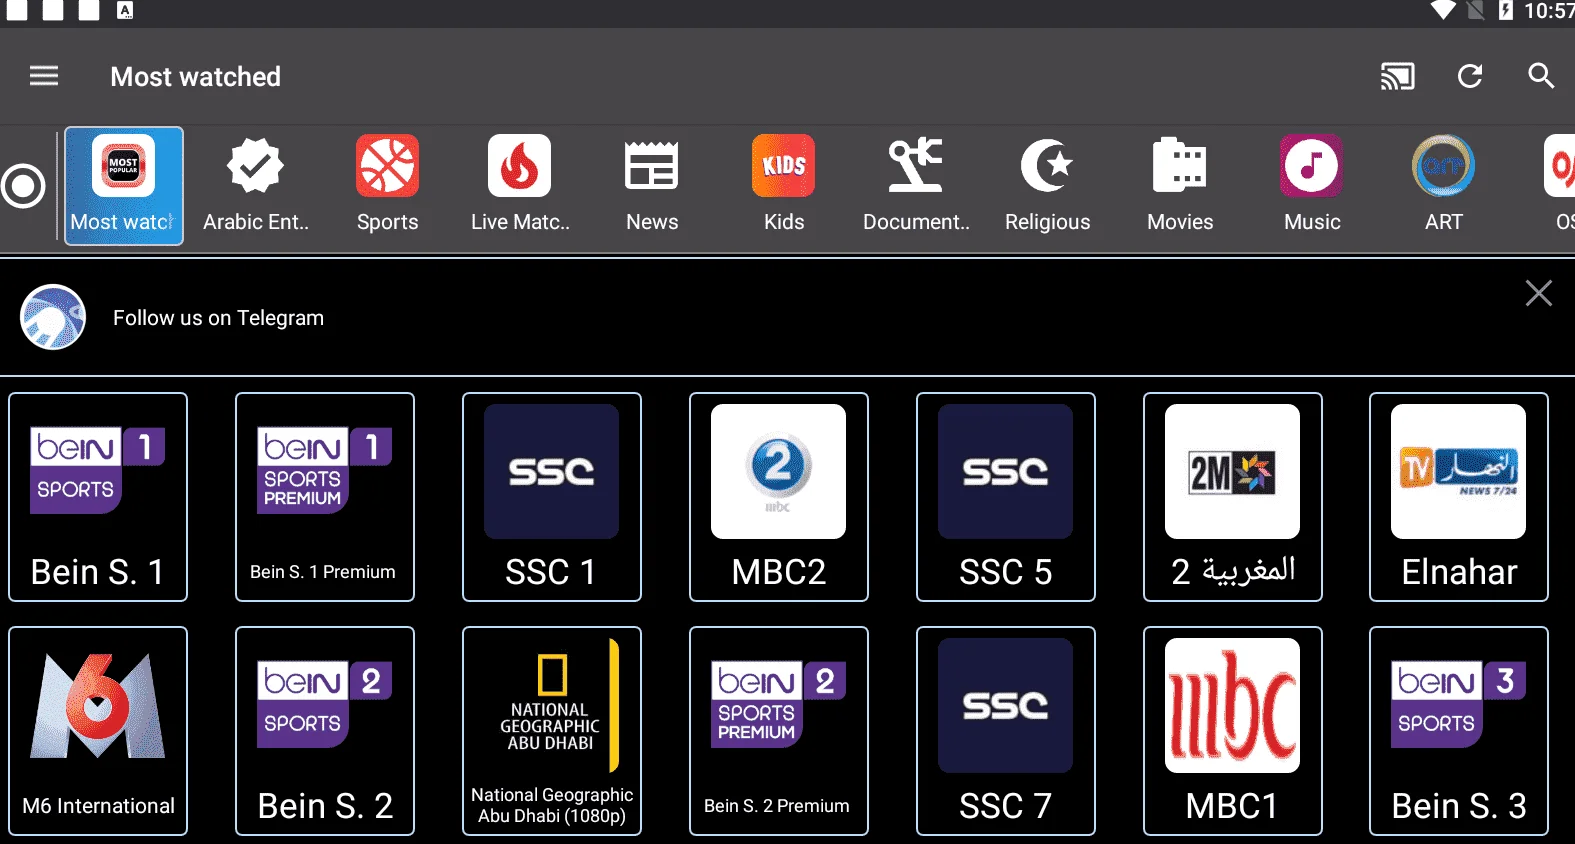The image size is (1575, 844).
Task: Tap the circular icon left of Most watched
Action: pos(23,186)
